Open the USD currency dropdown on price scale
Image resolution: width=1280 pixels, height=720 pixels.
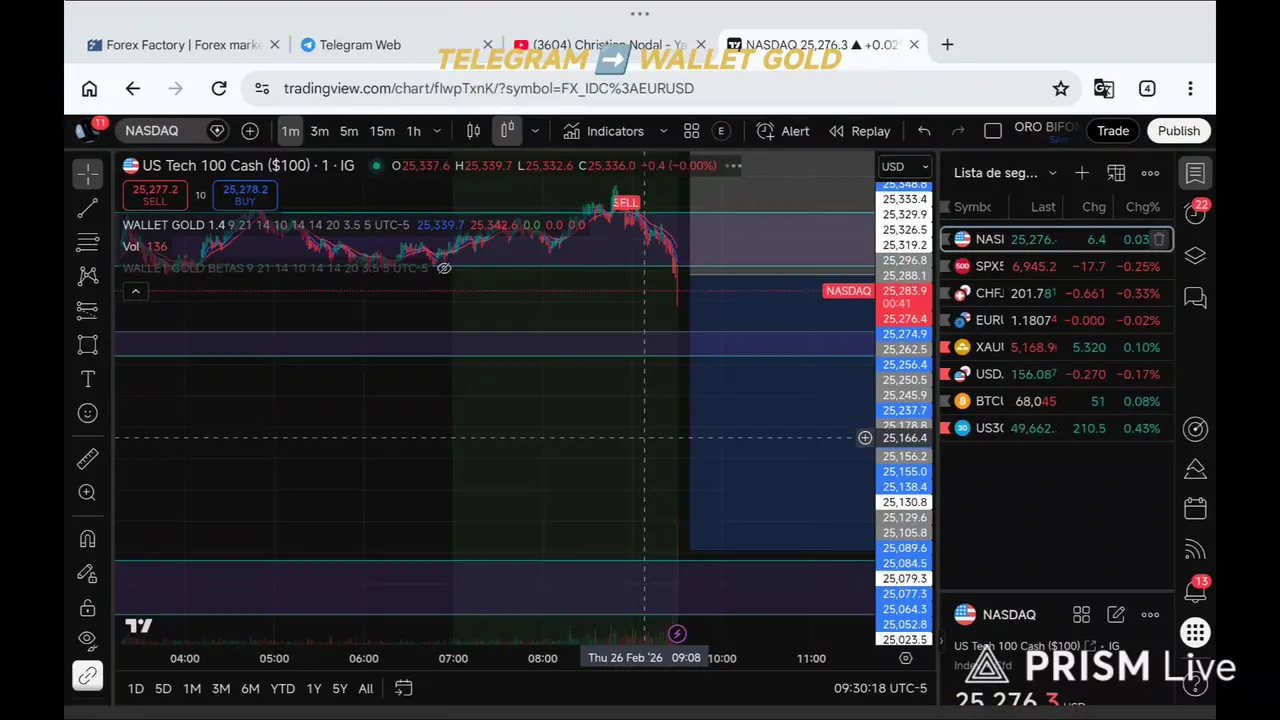(x=904, y=167)
